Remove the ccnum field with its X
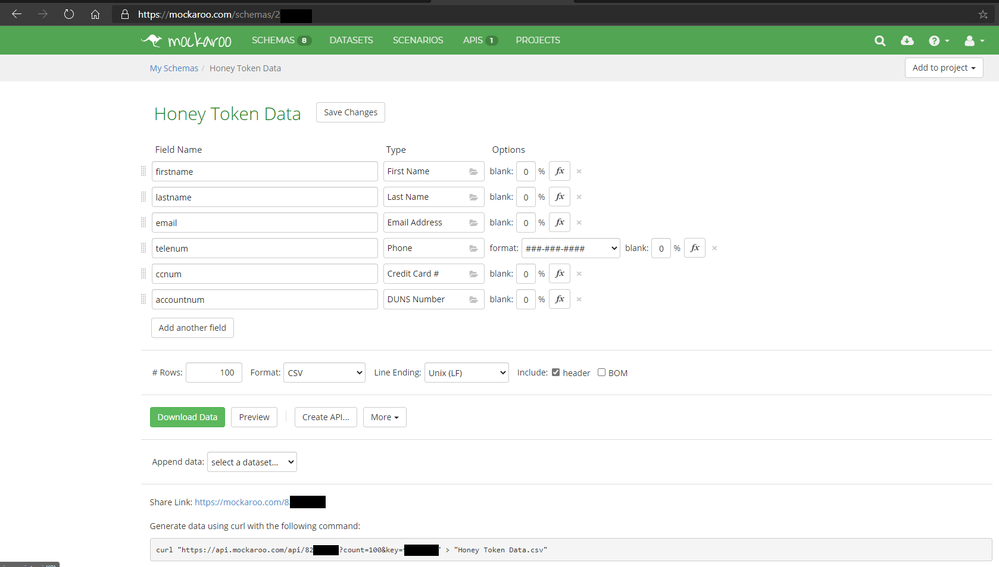The width and height of the screenshot is (999, 567). (579, 274)
